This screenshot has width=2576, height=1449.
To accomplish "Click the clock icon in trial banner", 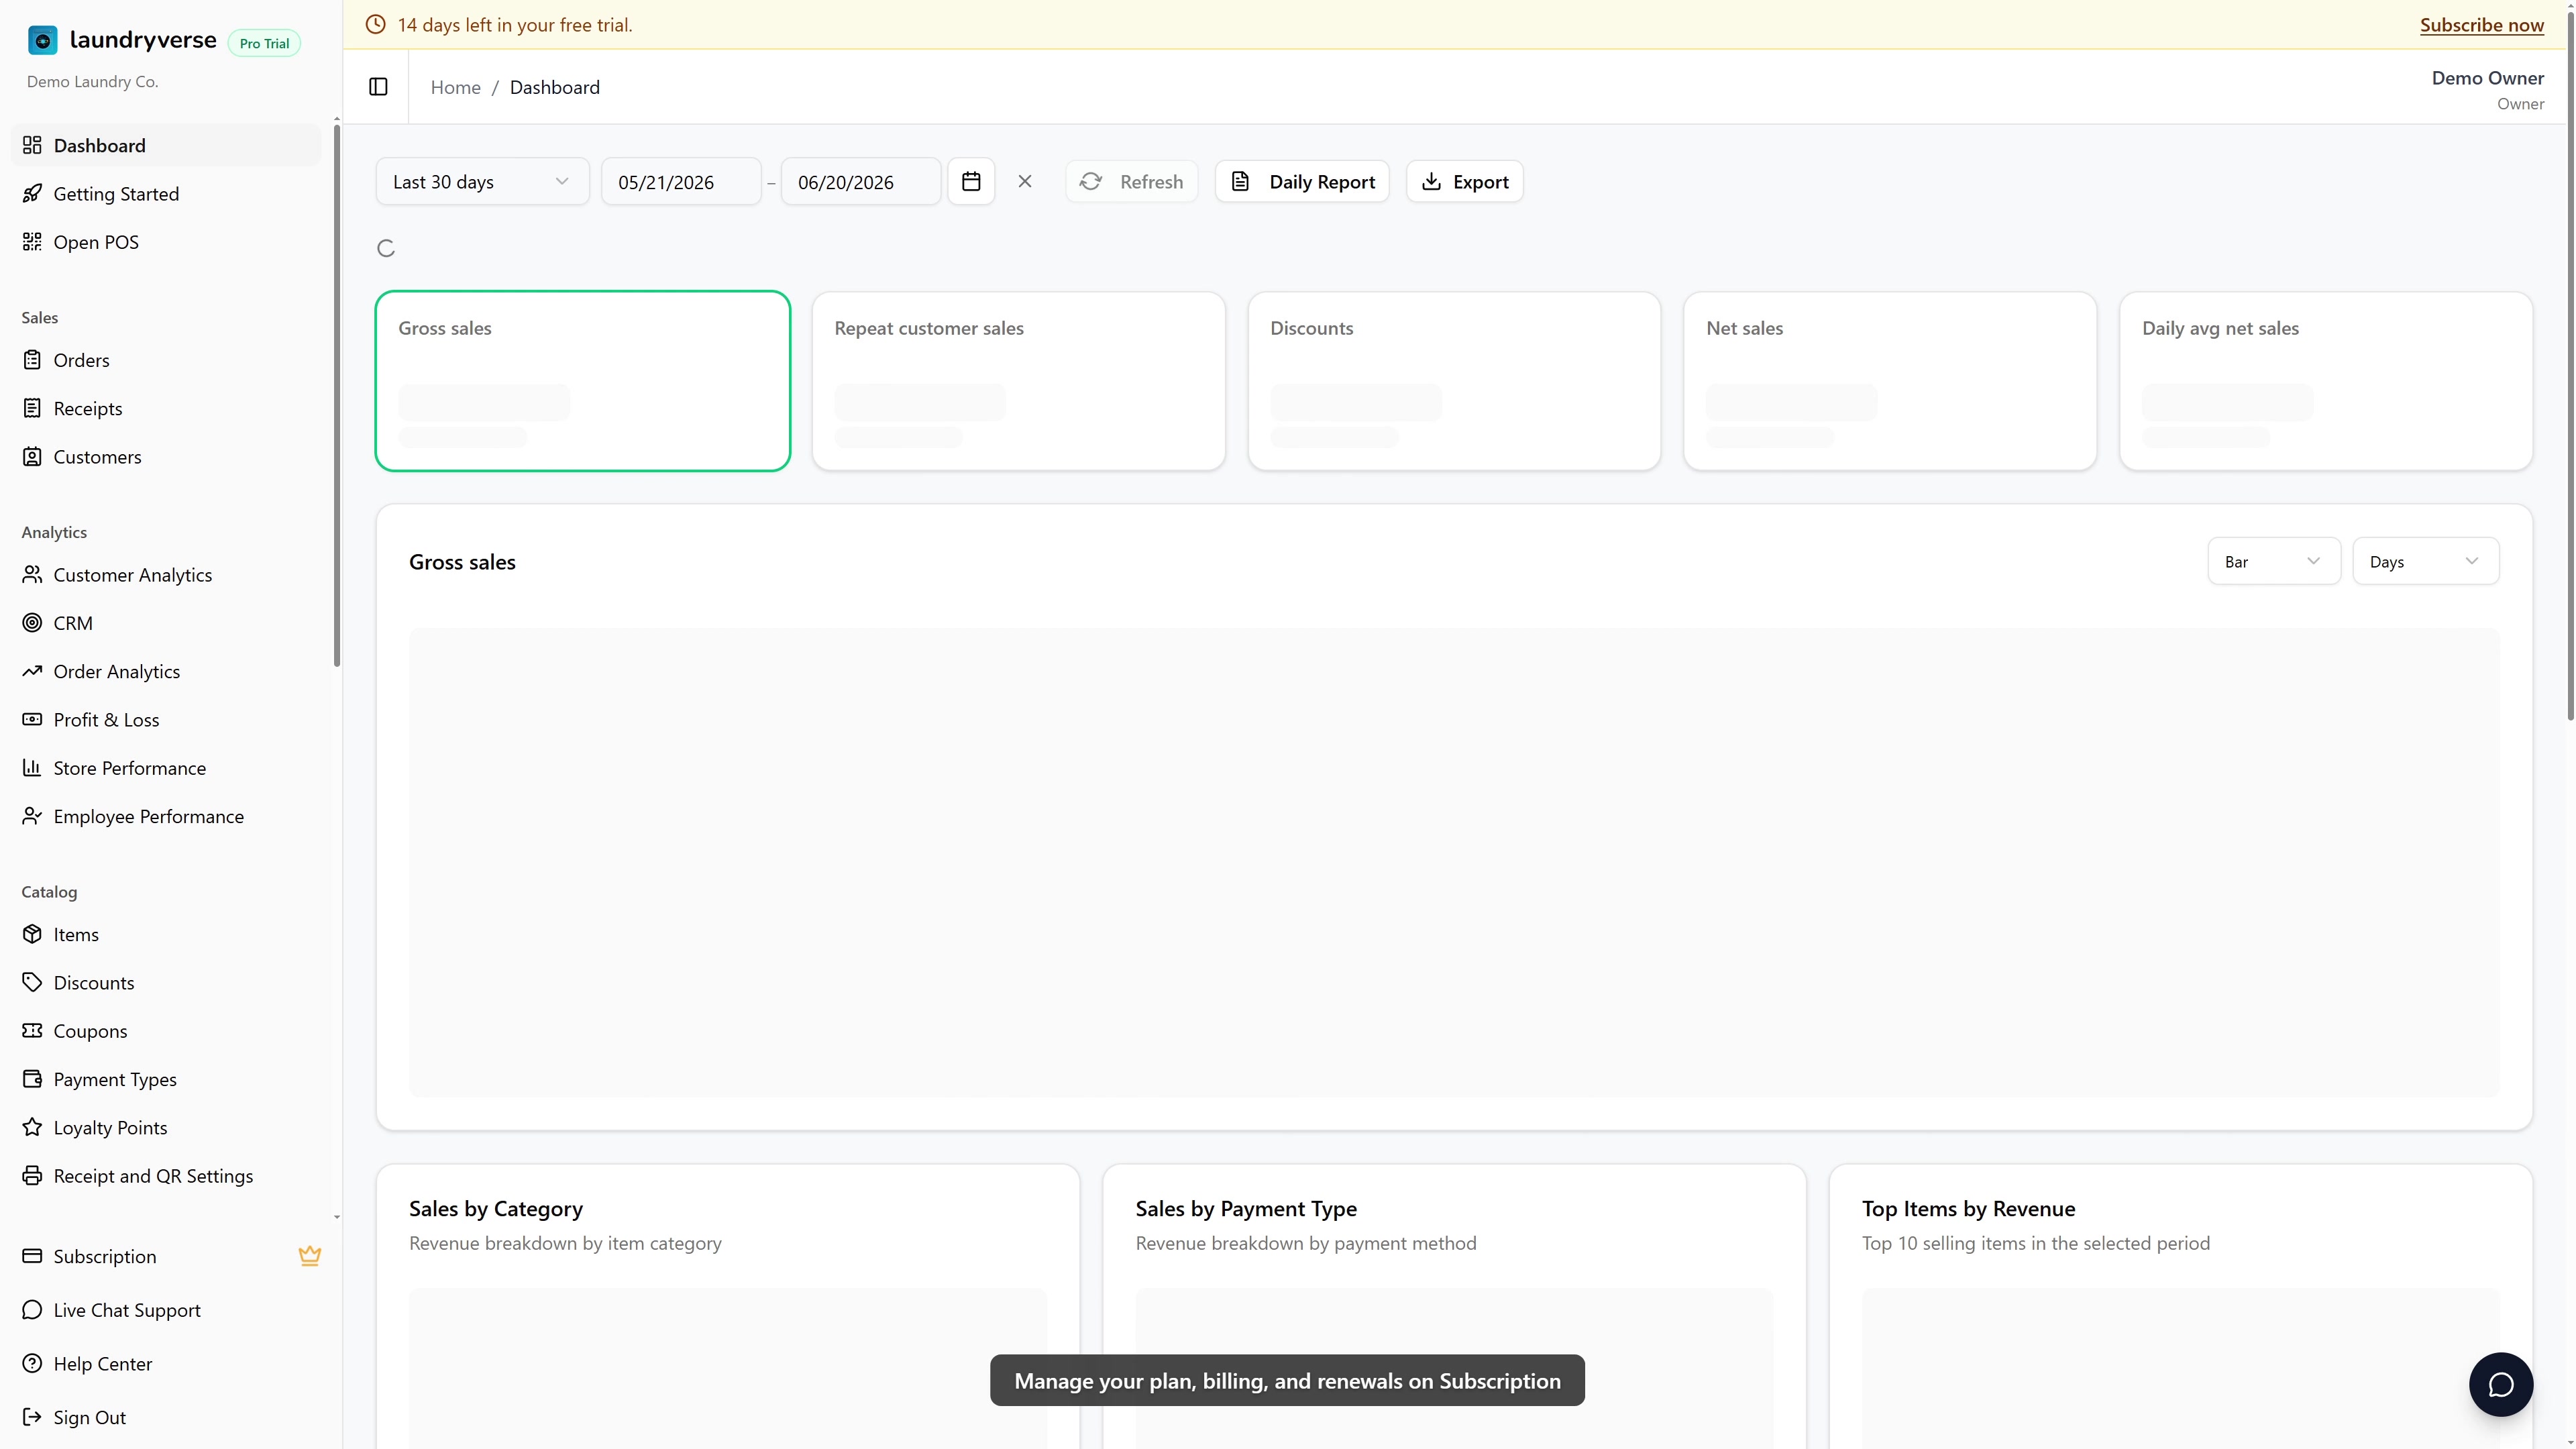I will (375, 25).
